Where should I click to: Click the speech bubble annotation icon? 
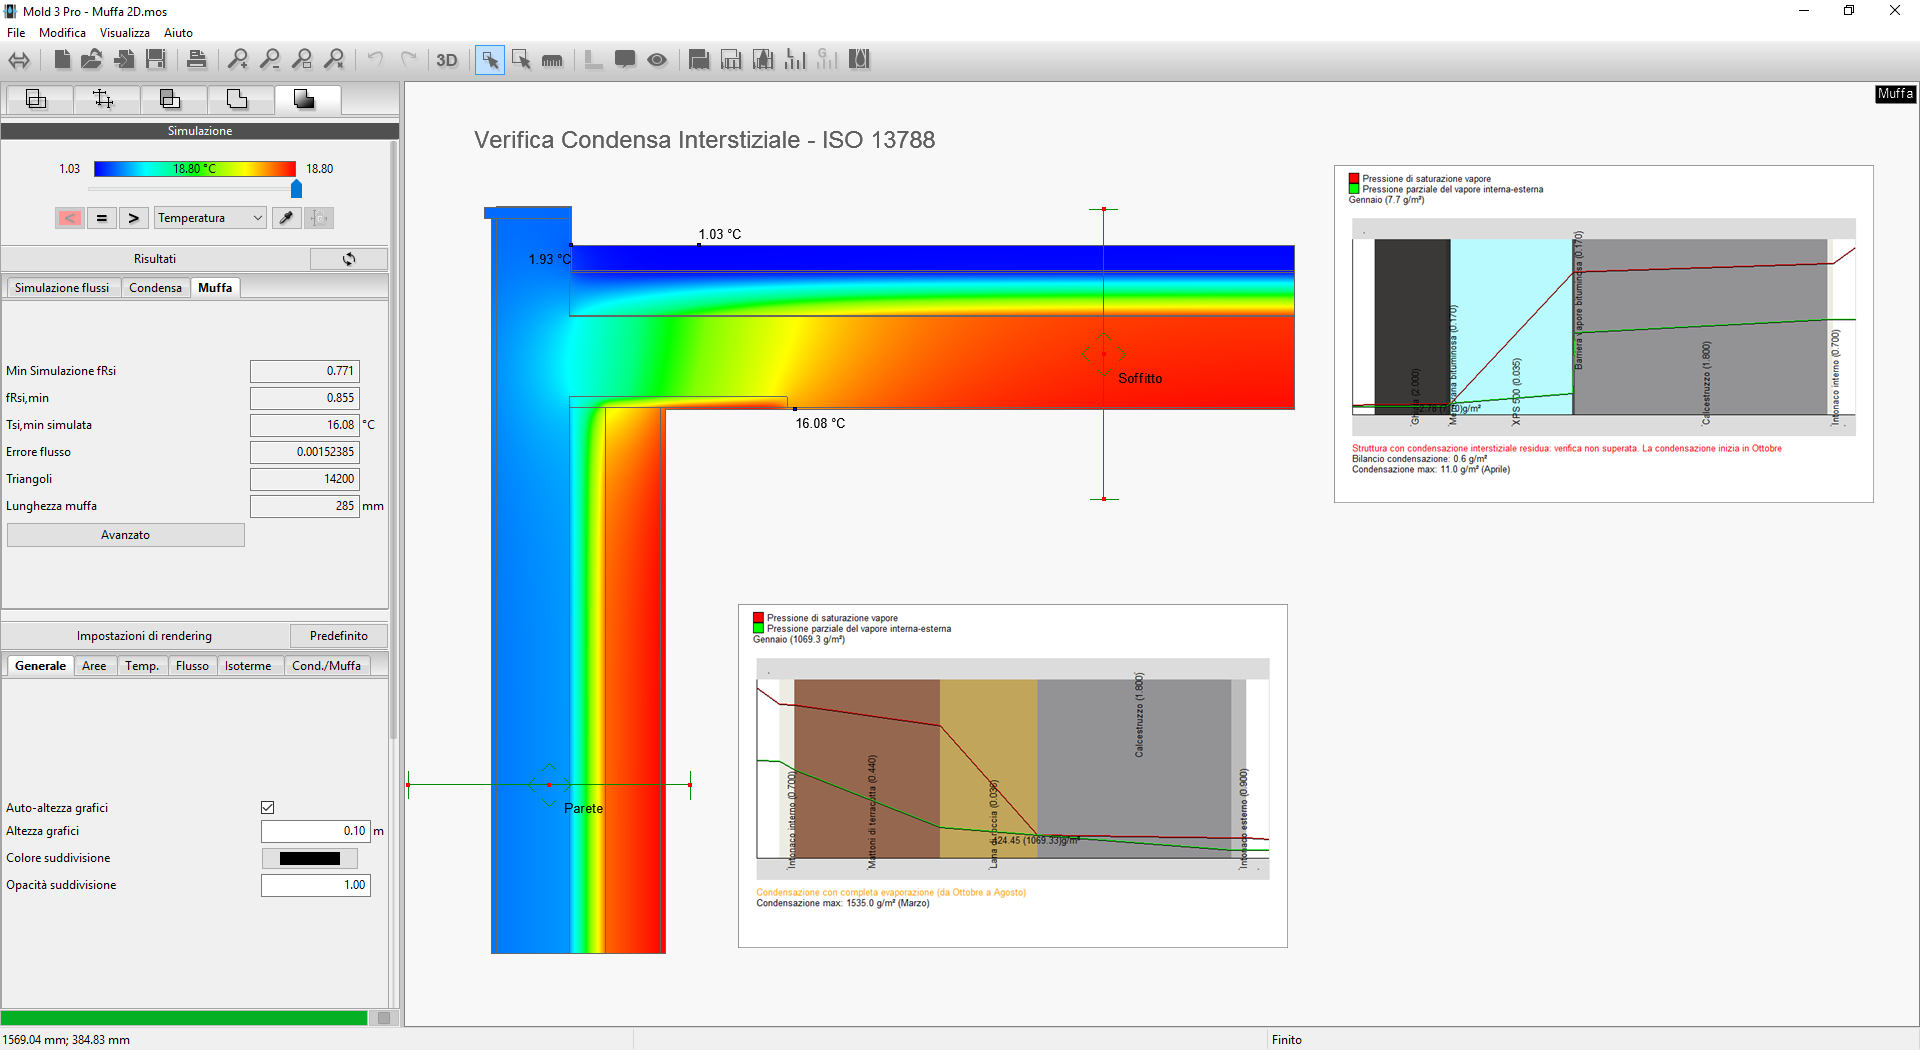(x=625, y=60)
